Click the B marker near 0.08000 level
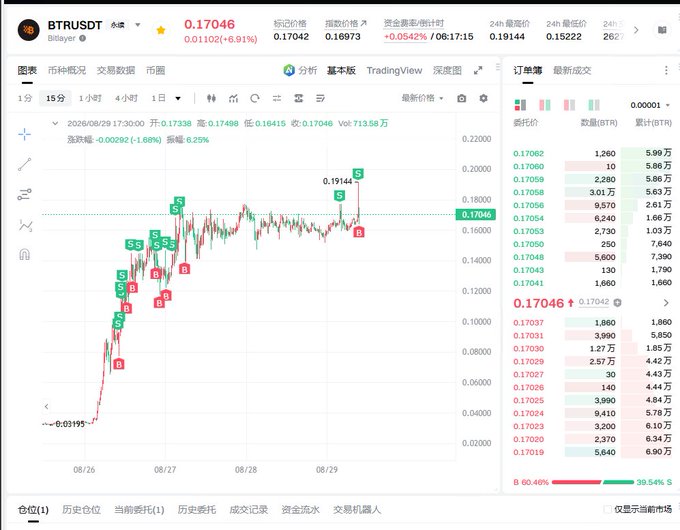Image resolution: width=680 pixels, height=530 pixels. (x=119, y=364)
